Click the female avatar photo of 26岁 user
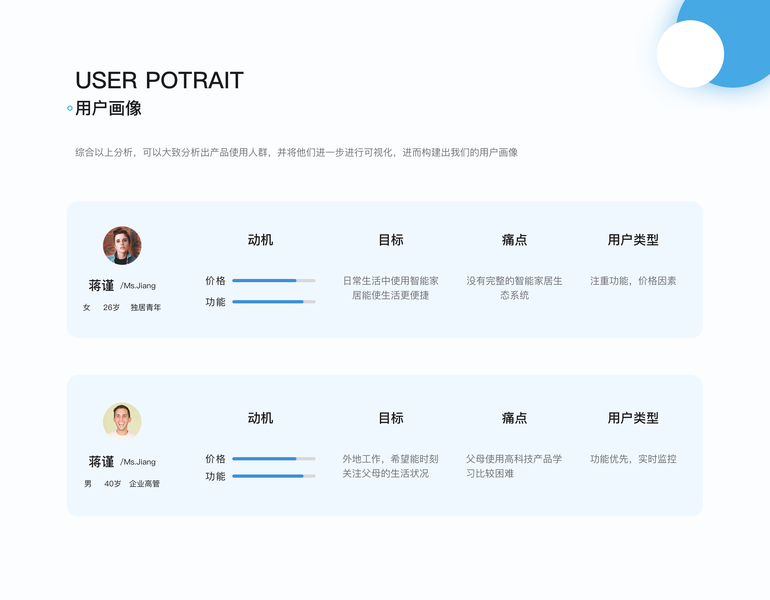Image resolution: width=770 pixels, height=600 pixels. click(x=122, y=245)
